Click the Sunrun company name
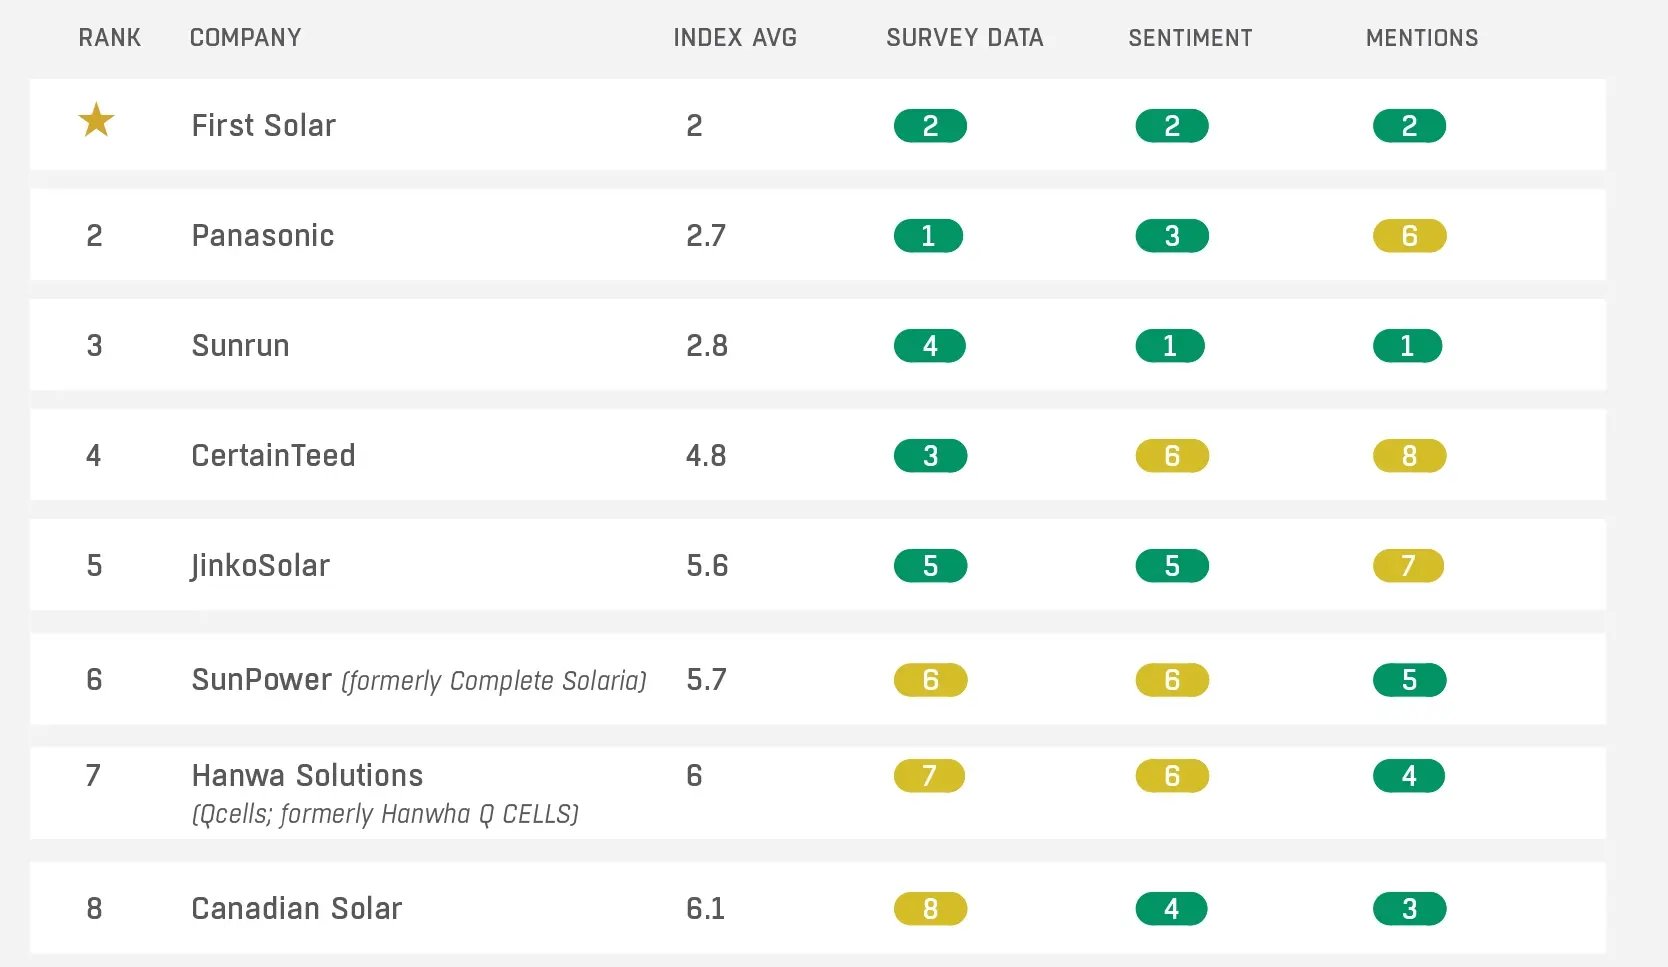Image resolution: width=1668 pixels, height=967 pixels. [x=240, y=346]
